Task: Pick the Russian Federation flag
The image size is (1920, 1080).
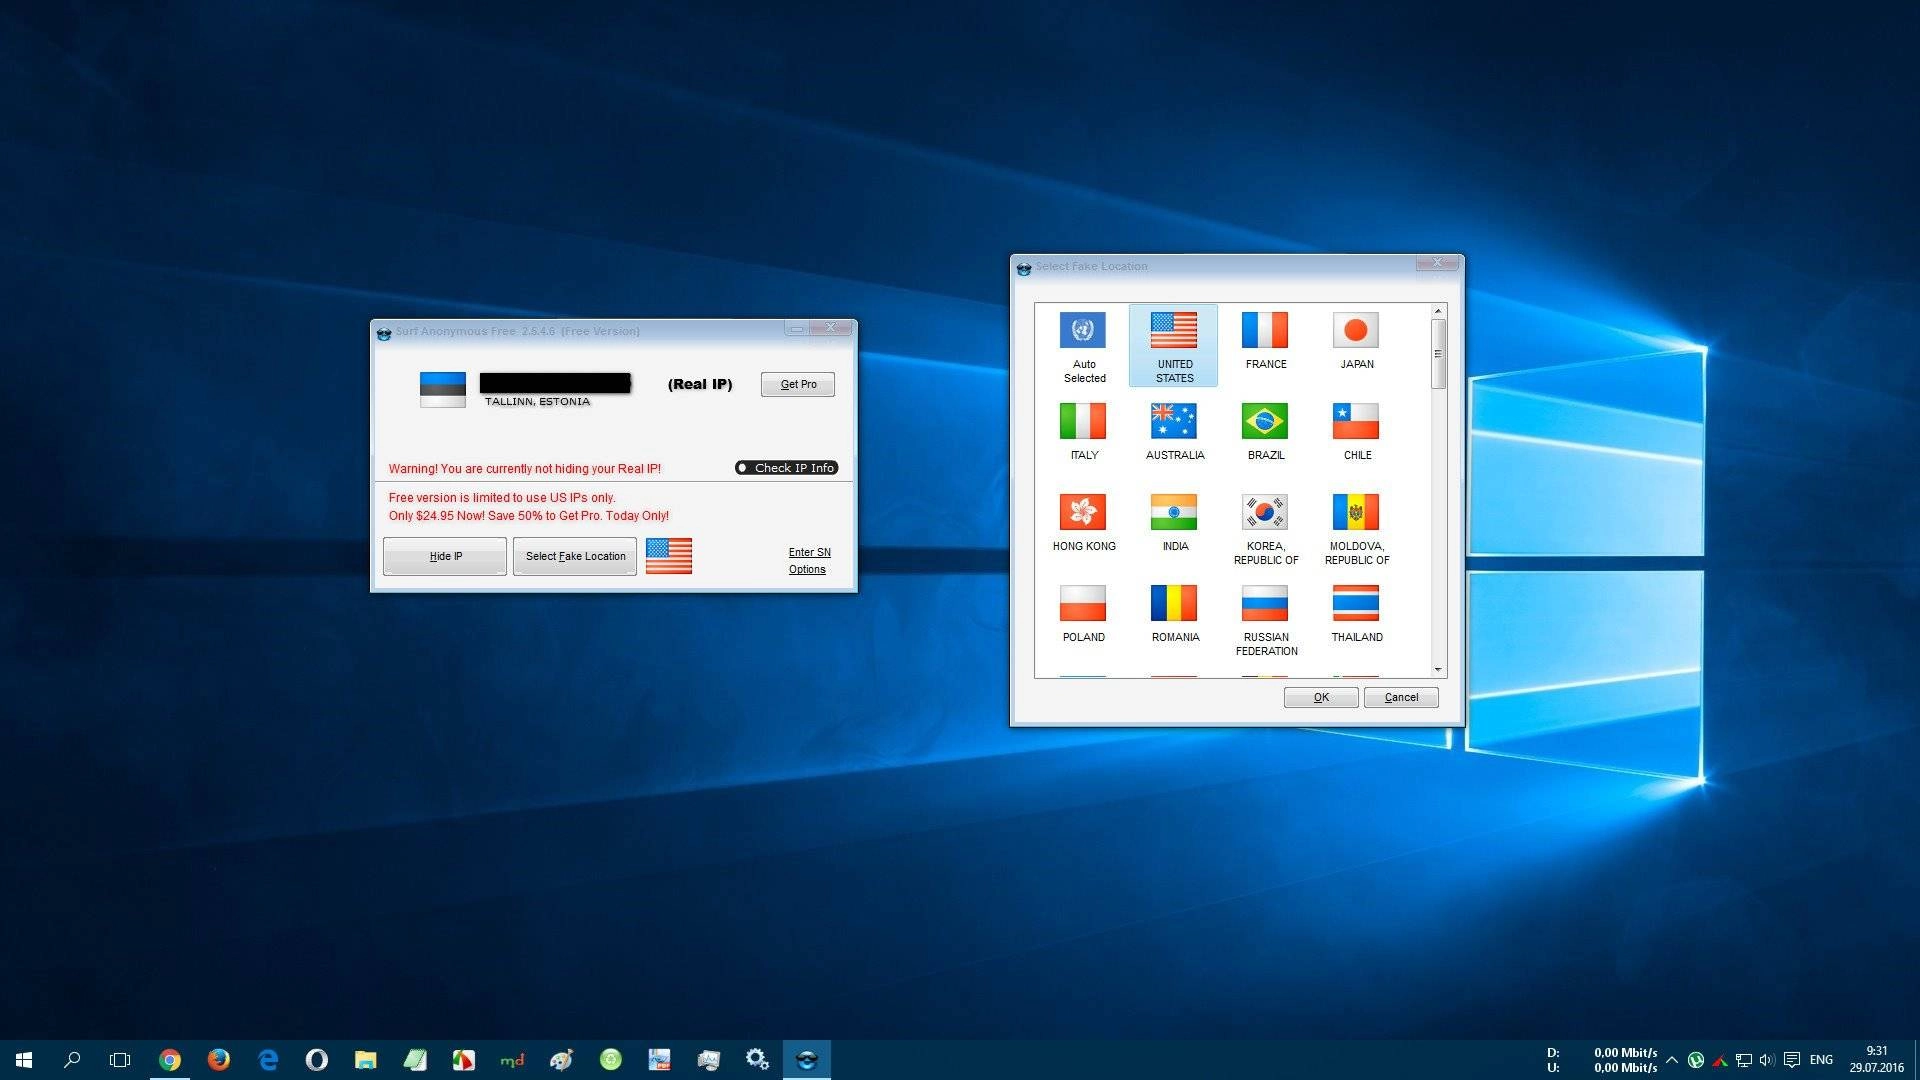Action: tap(1265, 603)
